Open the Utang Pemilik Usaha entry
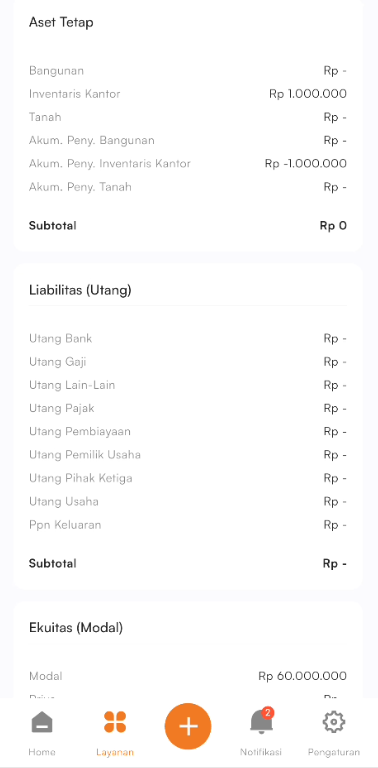Viewport: 378px width, 768px height. 188,455
